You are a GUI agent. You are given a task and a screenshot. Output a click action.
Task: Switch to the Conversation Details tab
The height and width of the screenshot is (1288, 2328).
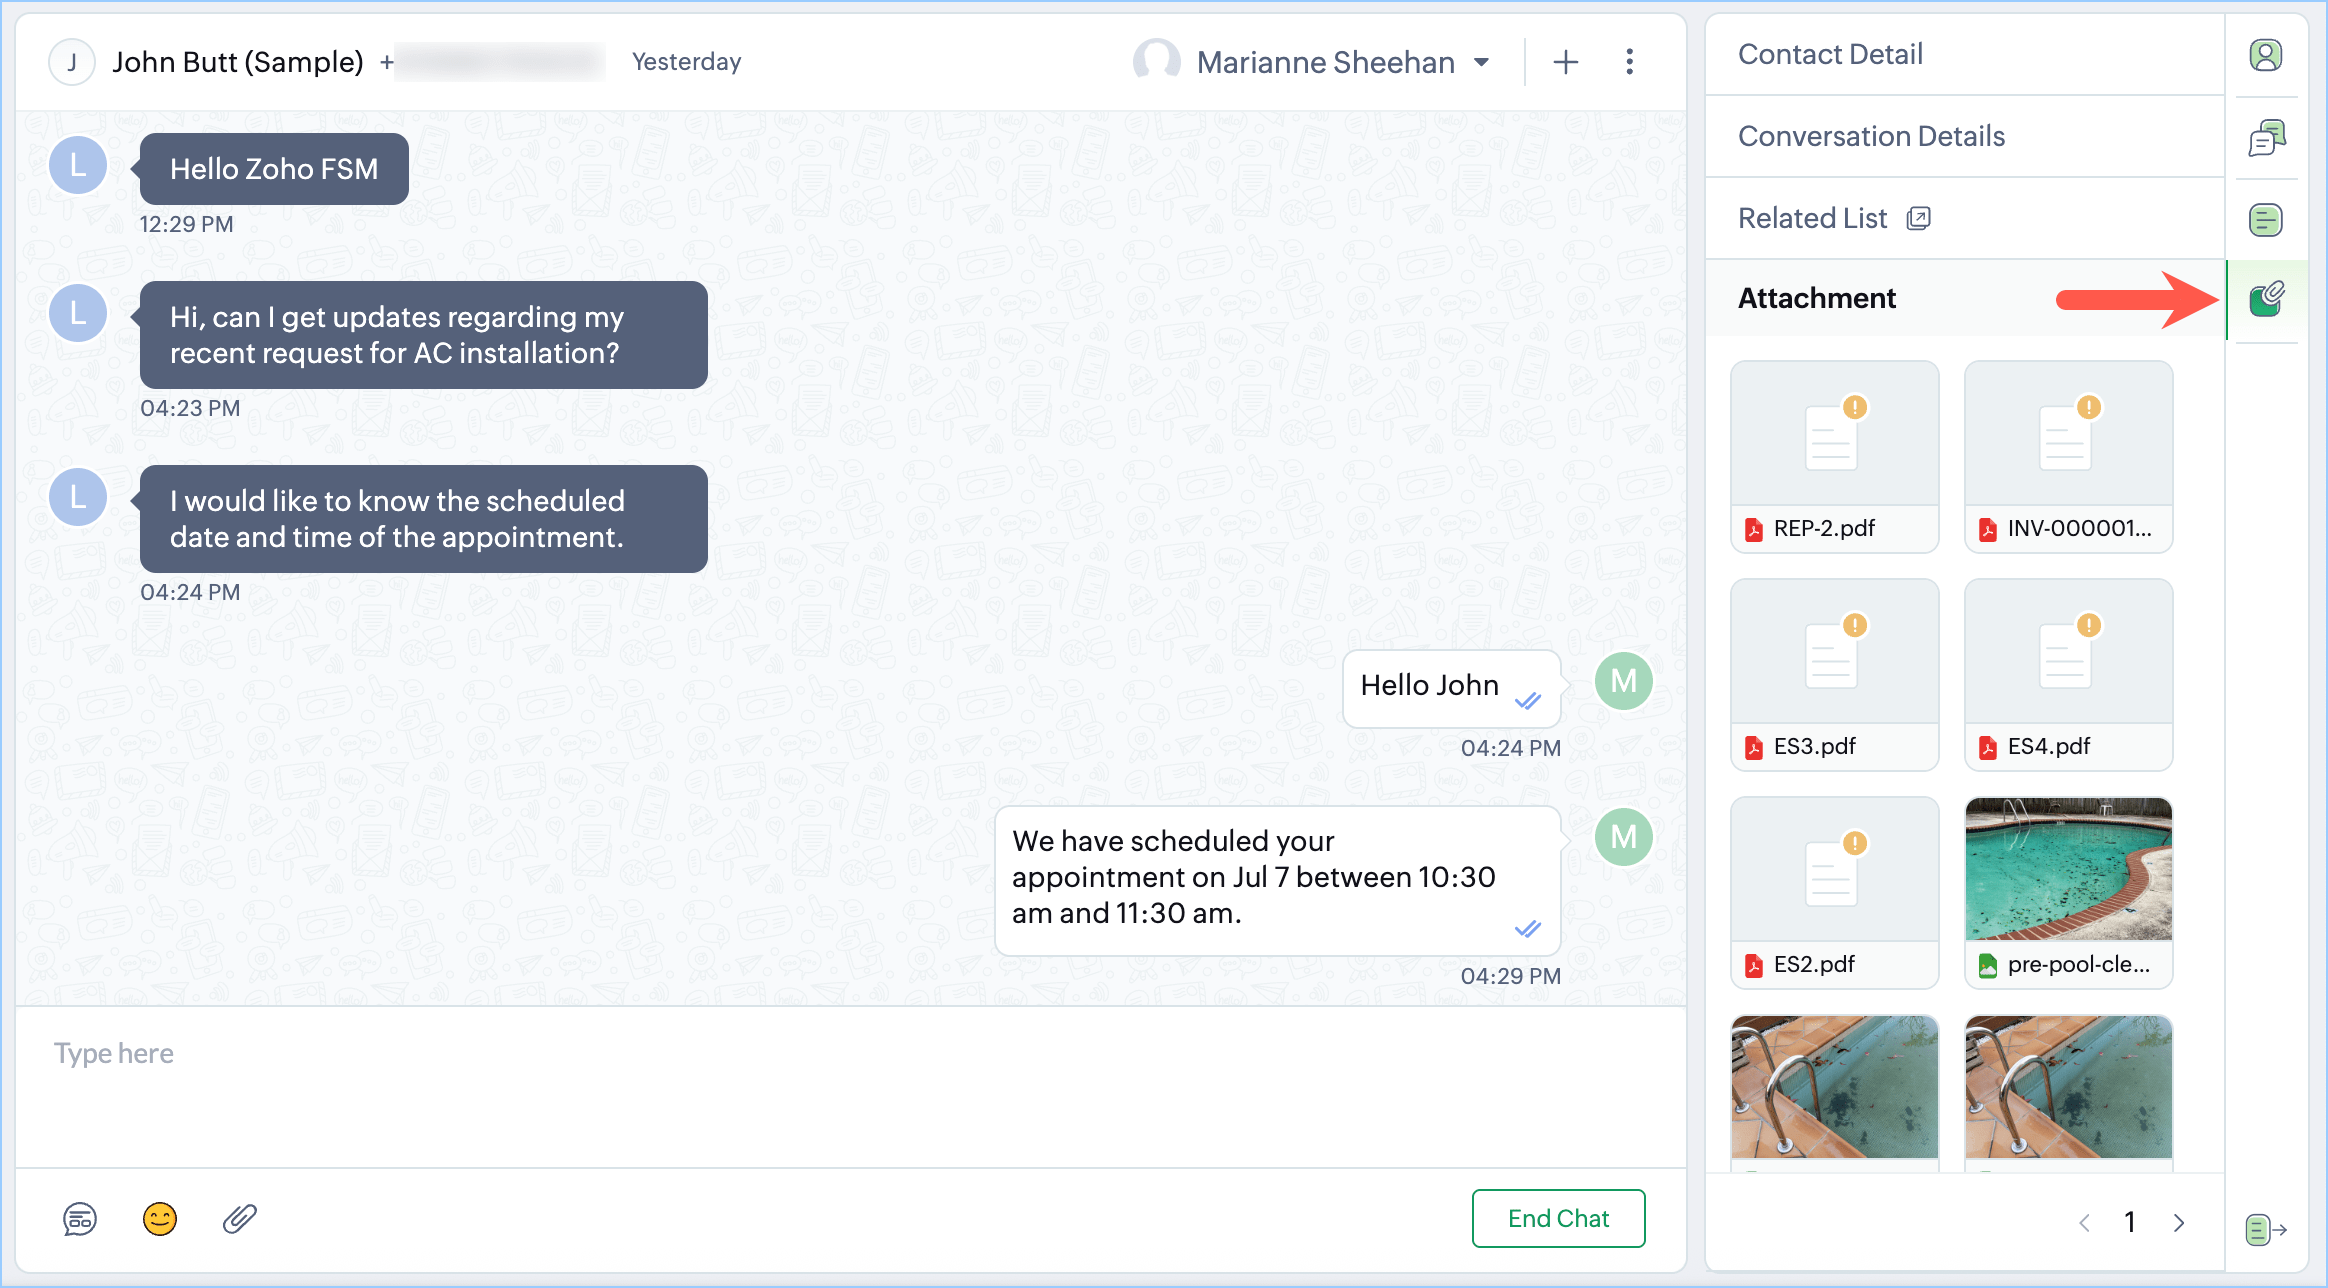click(1871, 136)
